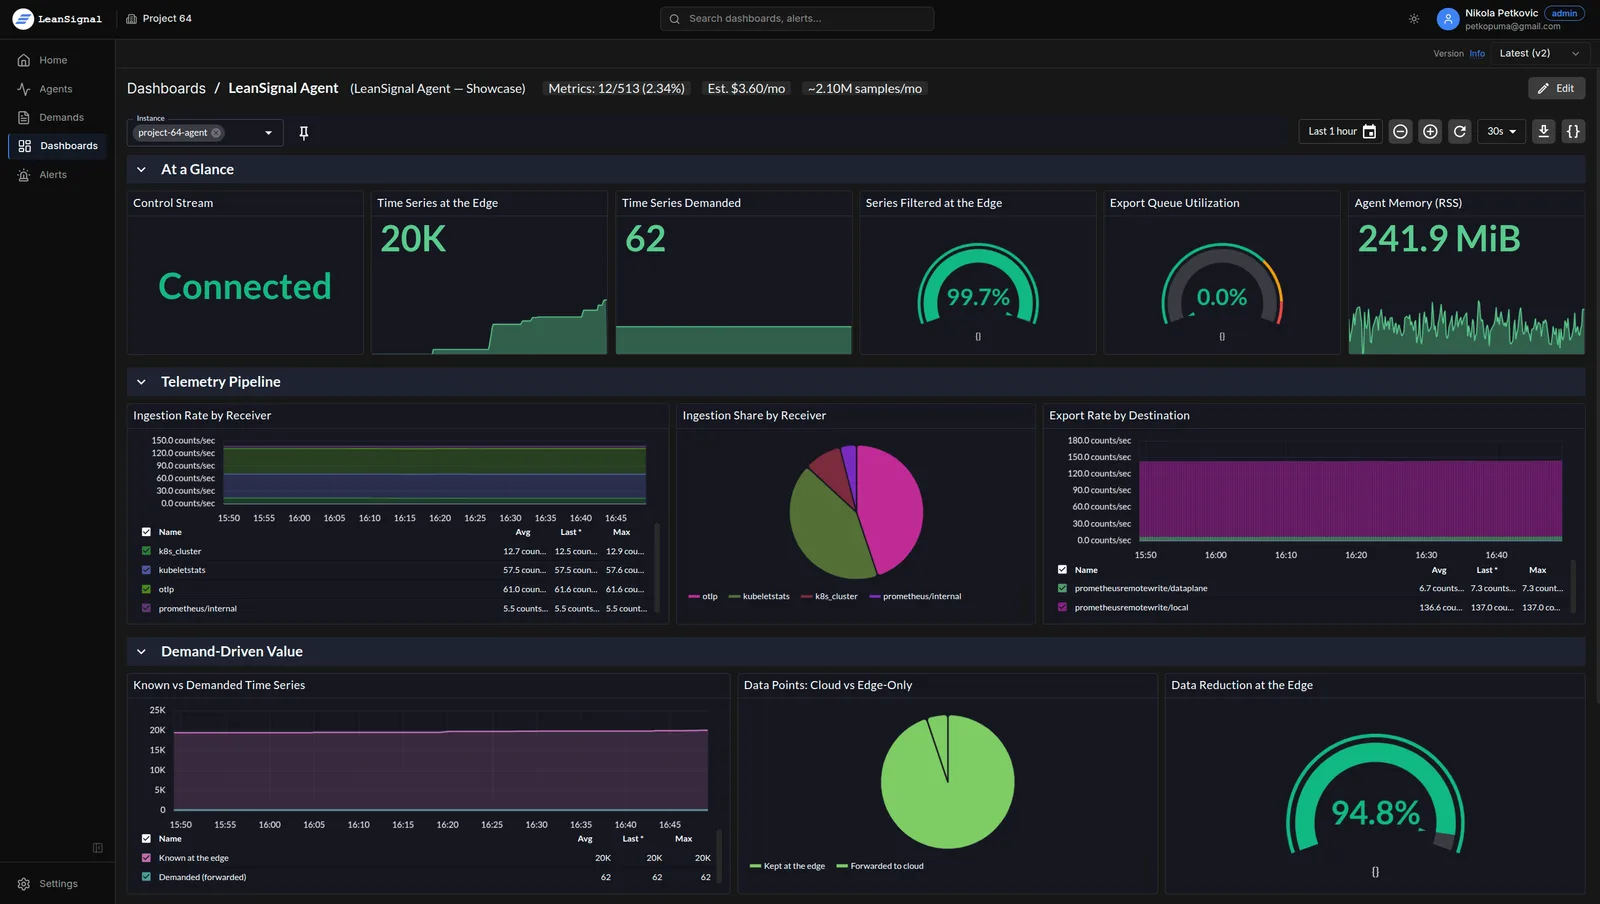Zoom out the time range
1600x904 pixels.
click(x=1401, y=132)
